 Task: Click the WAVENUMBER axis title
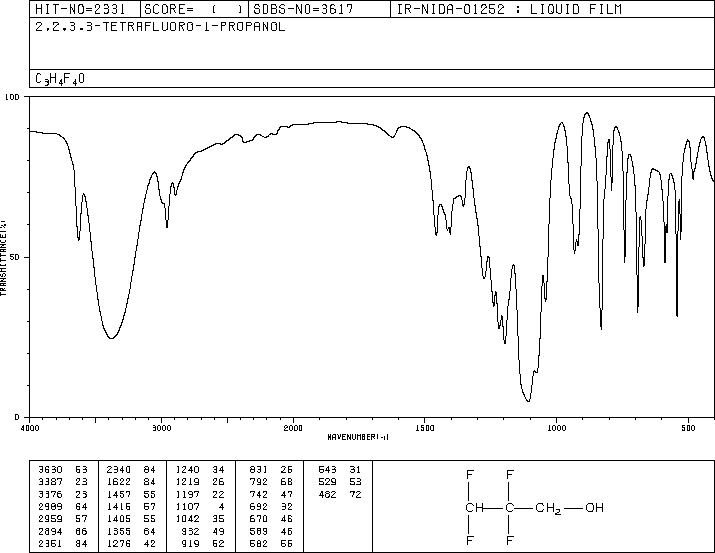pos(358,437)
